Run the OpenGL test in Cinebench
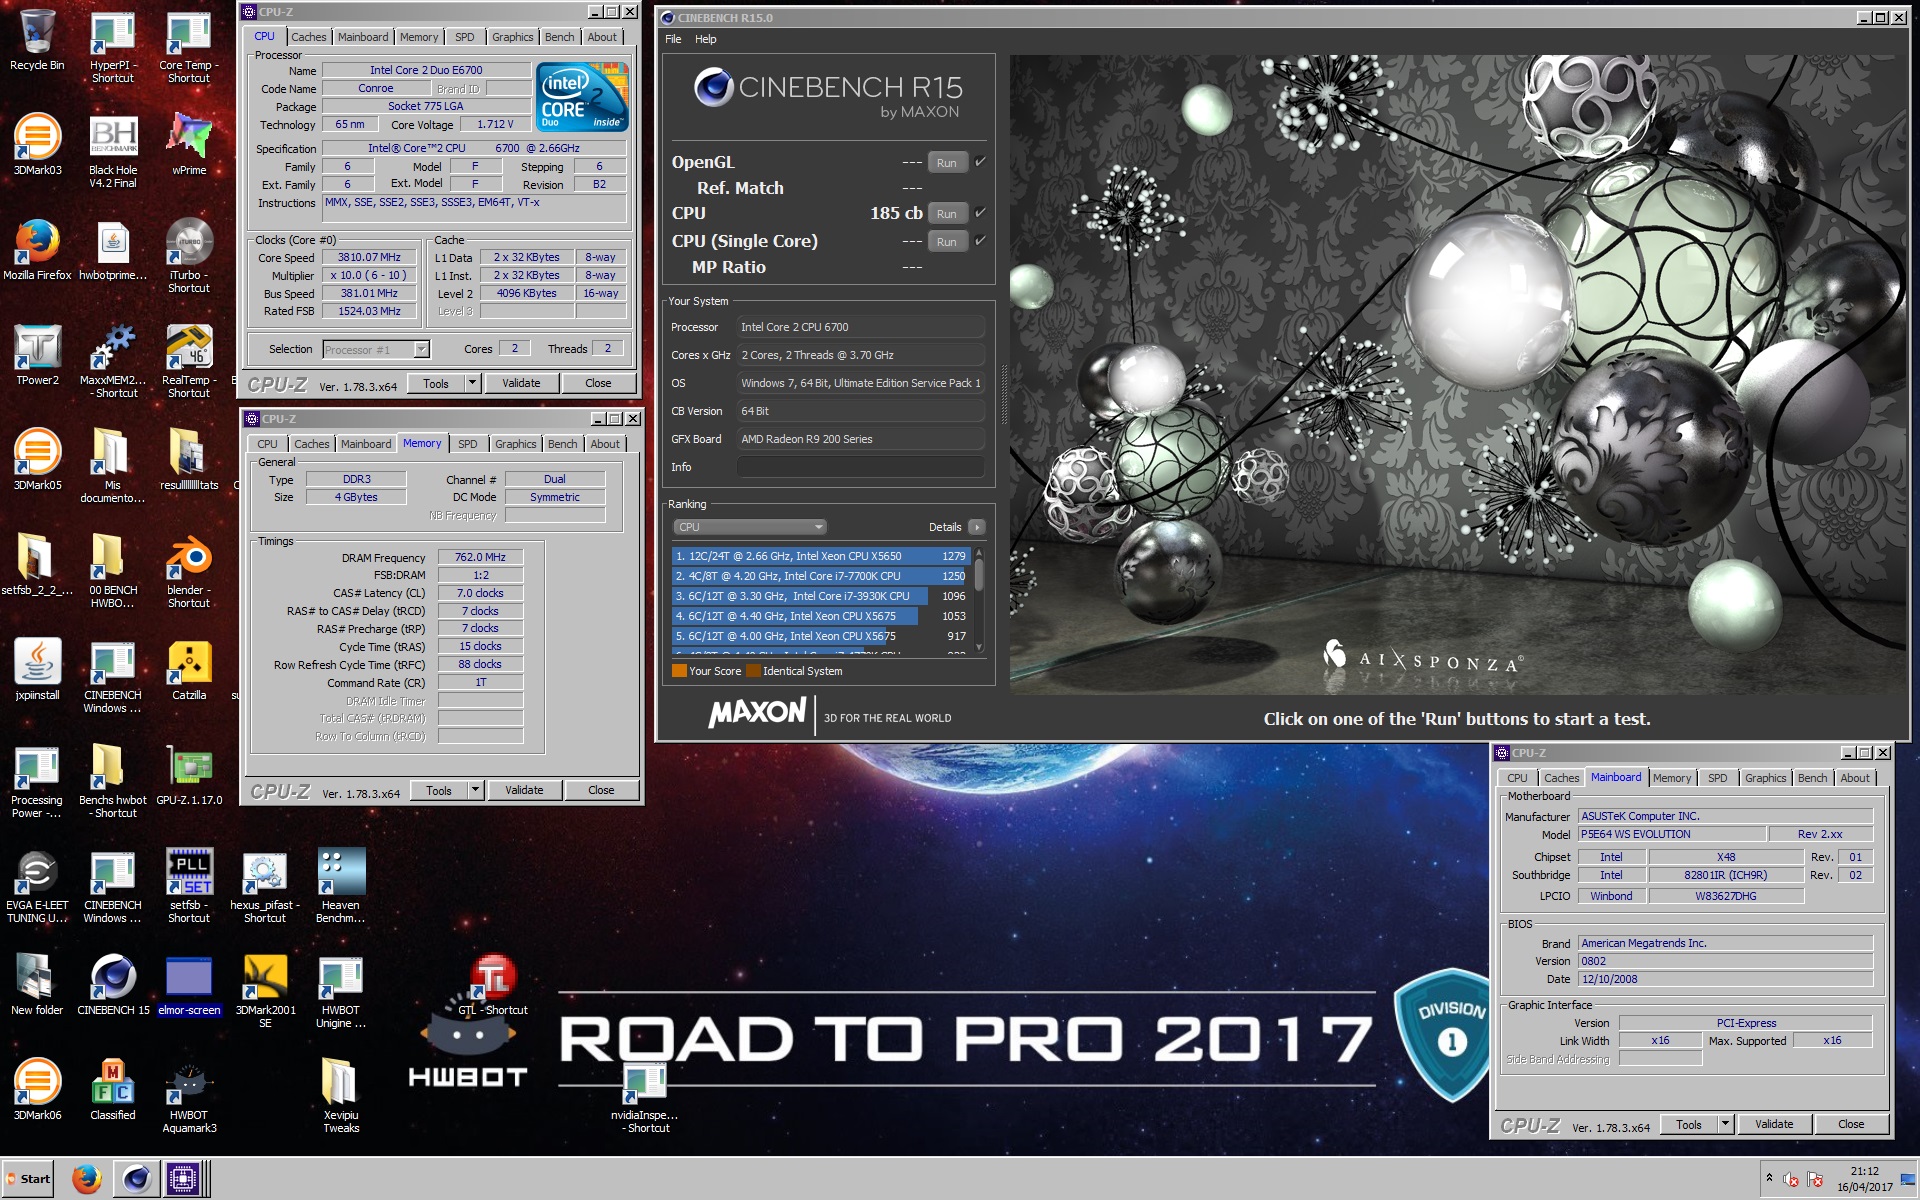Viewport: 1920px width, 1200px height. click(x=947, y=163)
